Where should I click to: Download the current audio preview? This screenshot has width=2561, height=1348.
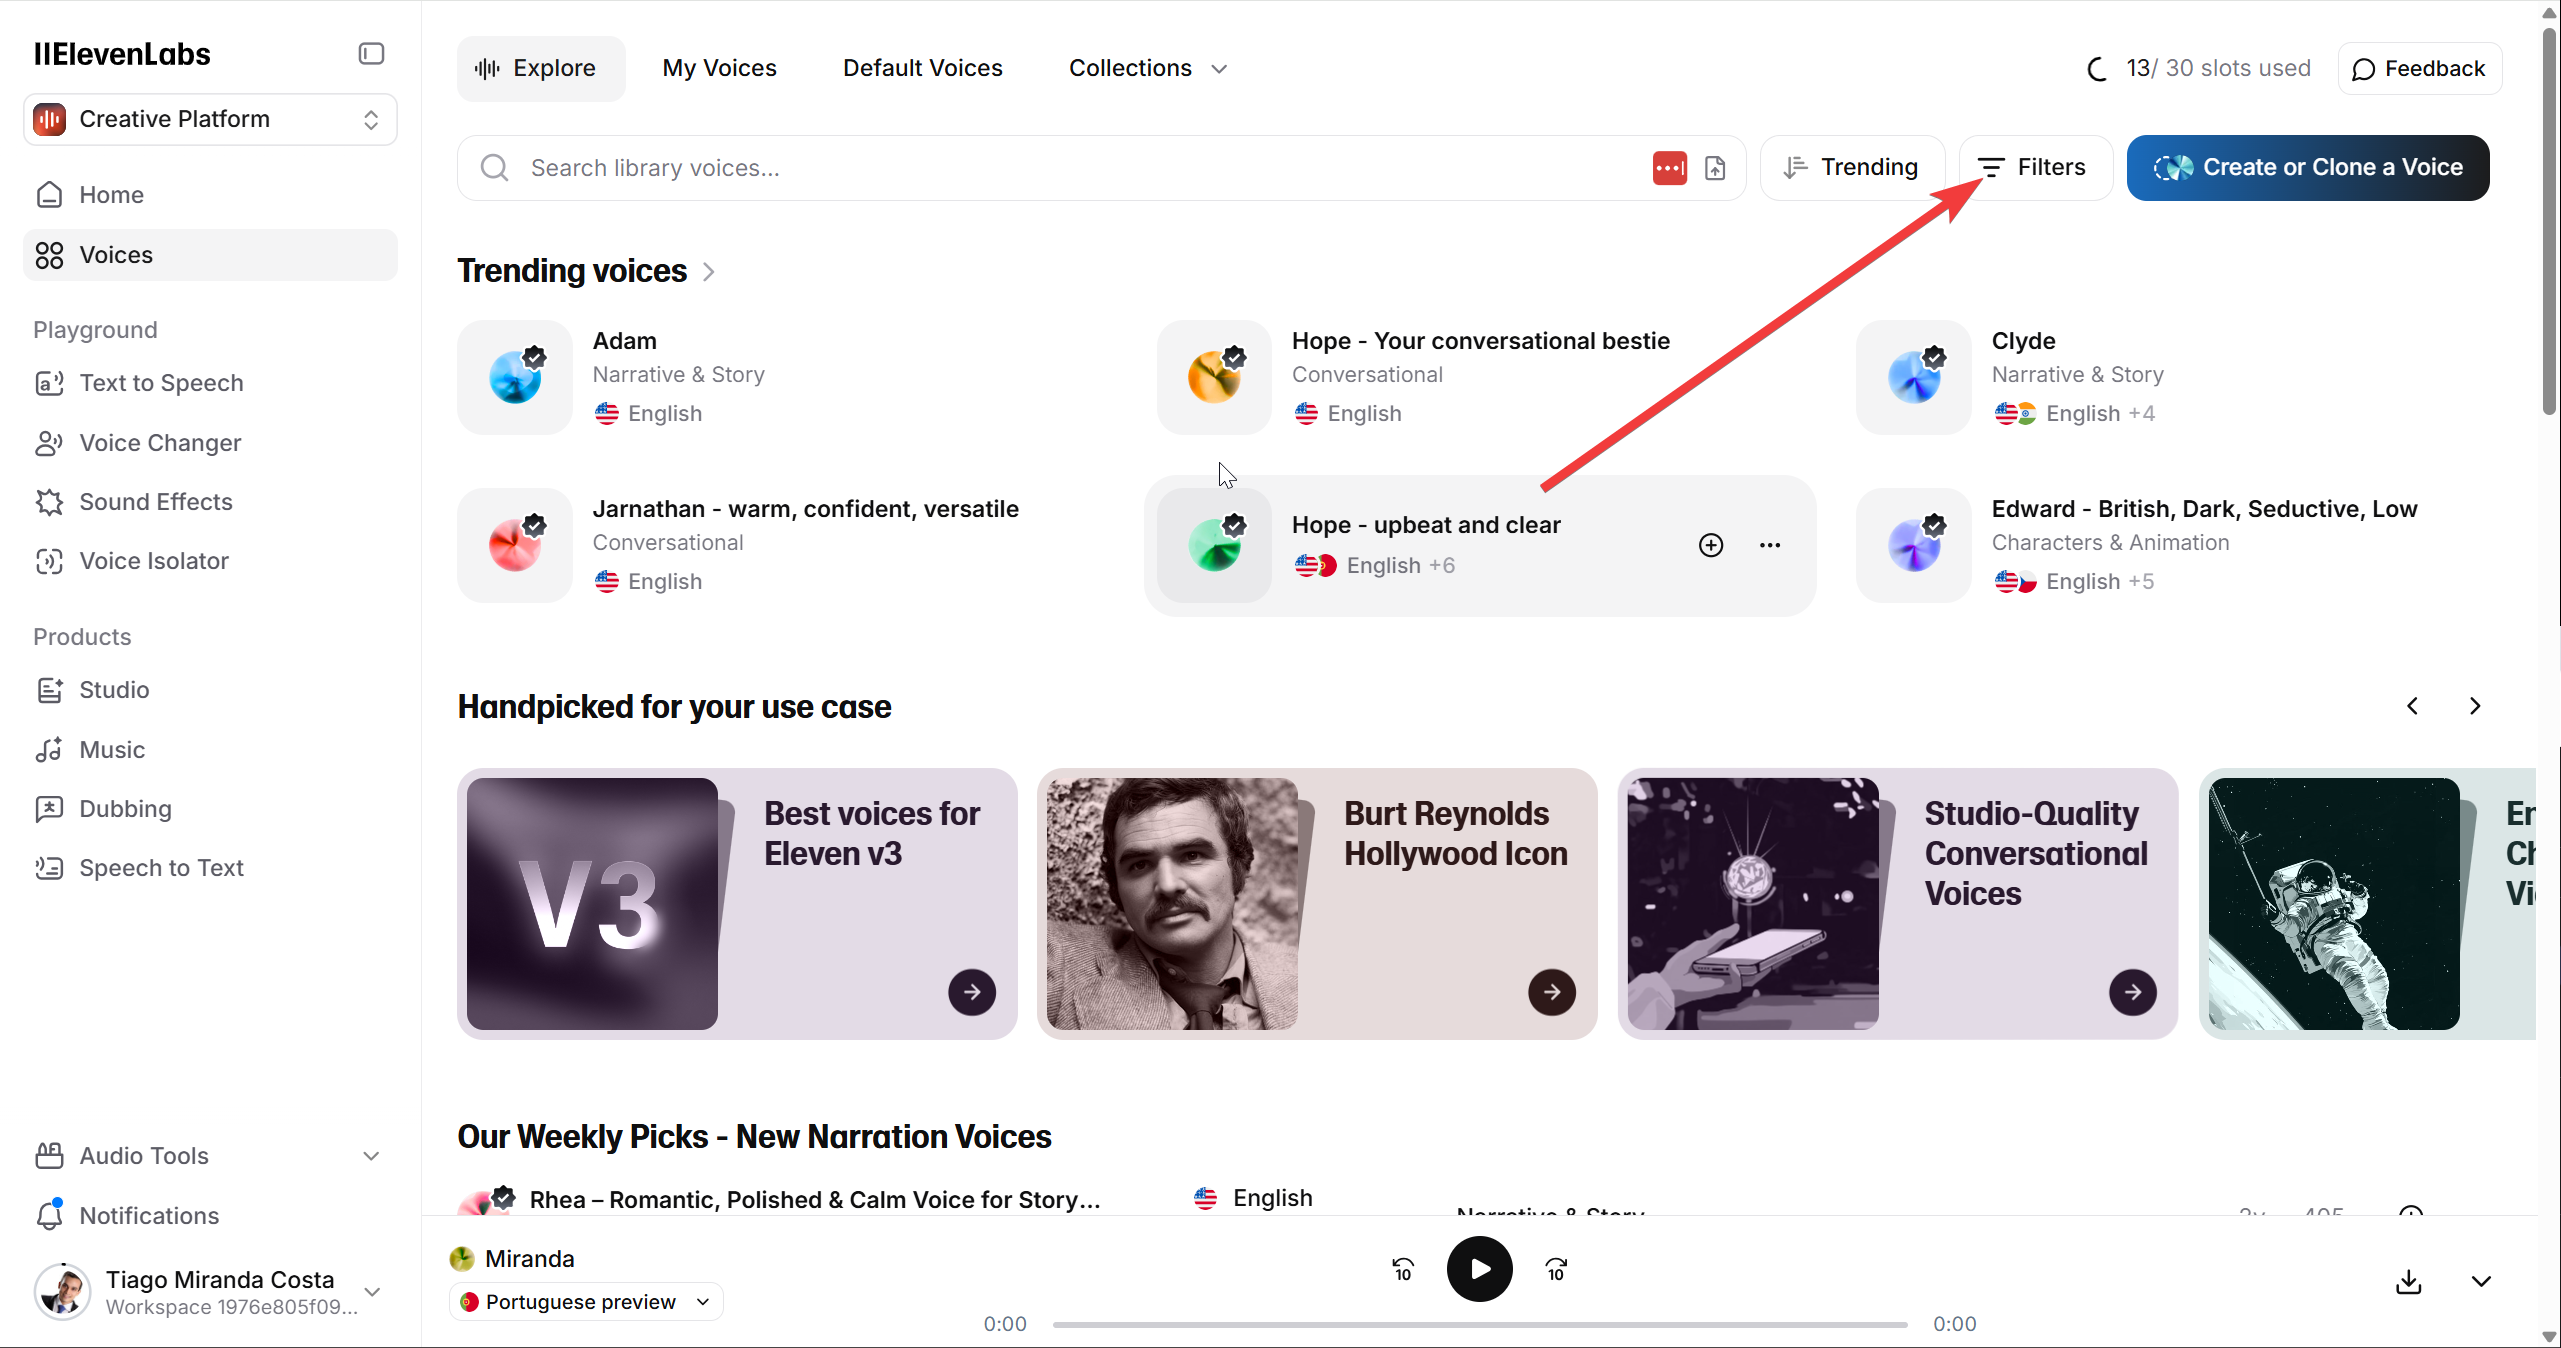click(2409, 1282)
